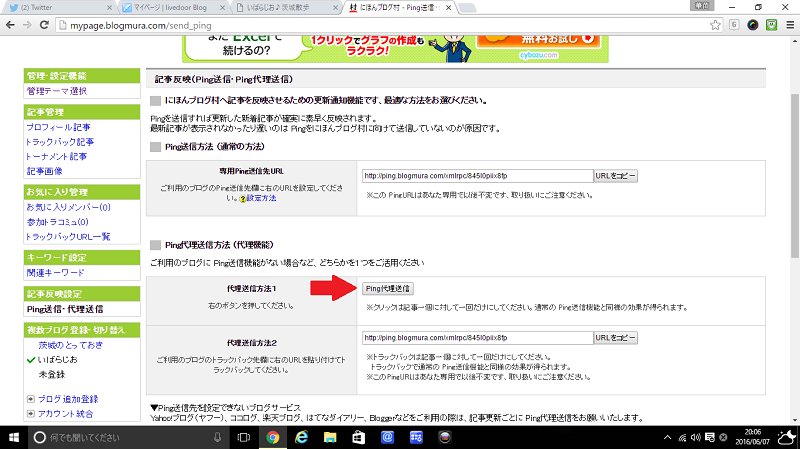Click the 専用Ping送信先URL text field
Image resolution: width=800 pixels, height=449 pixels.
coord(478,176)
